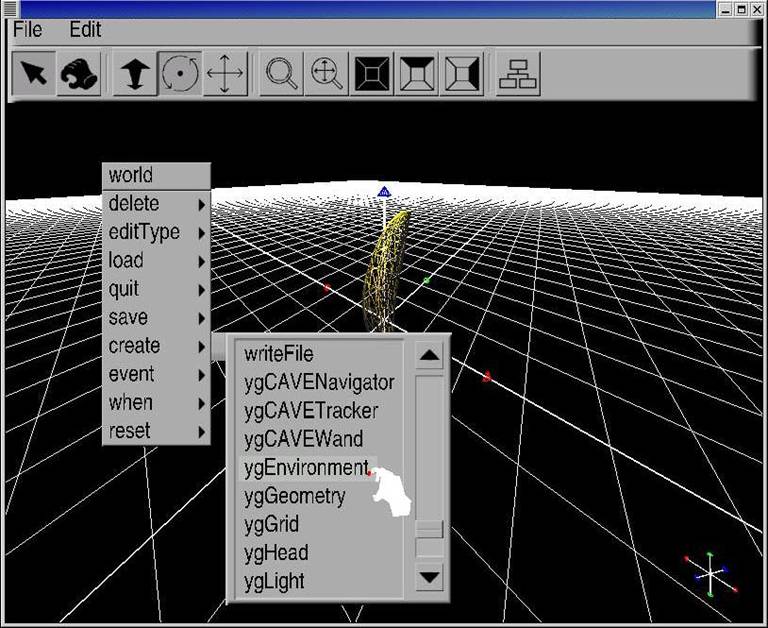The width and height of the screenshot is (768, 628).
Task: Expand the delete submenu arrow
Action: pyautogui.click(x=201, y=205)
